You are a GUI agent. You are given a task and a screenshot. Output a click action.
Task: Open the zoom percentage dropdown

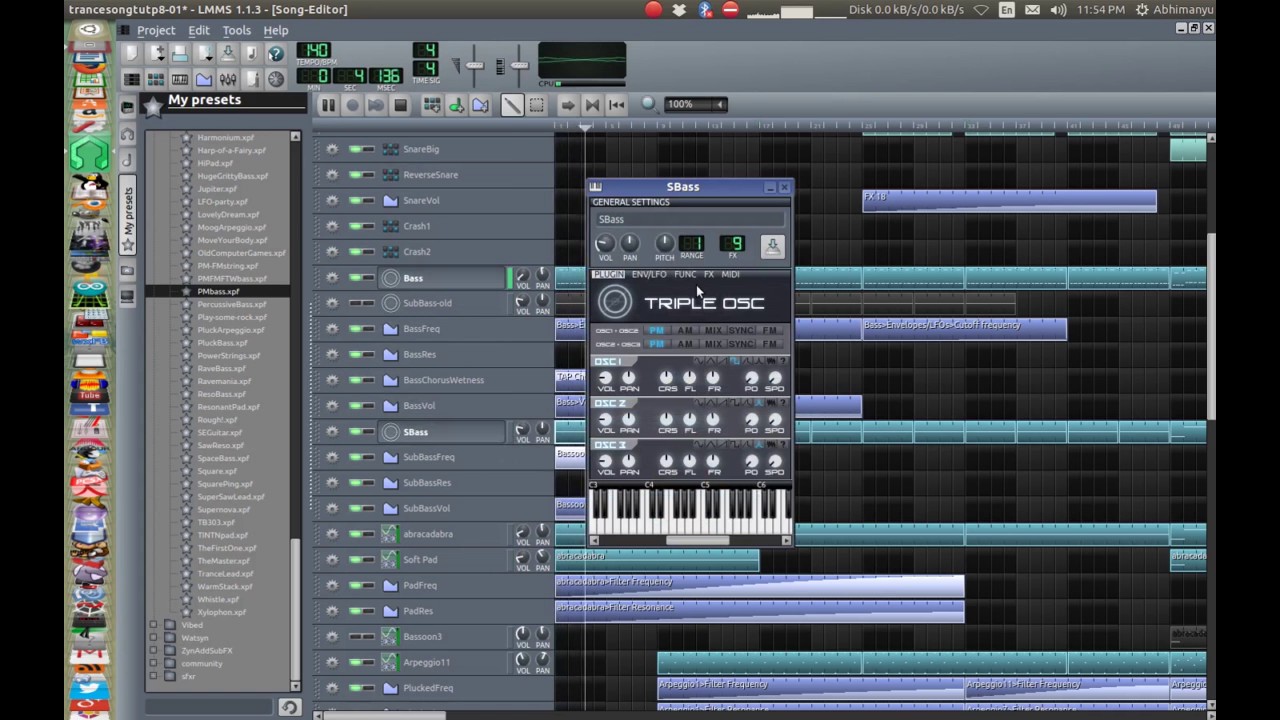696,104
